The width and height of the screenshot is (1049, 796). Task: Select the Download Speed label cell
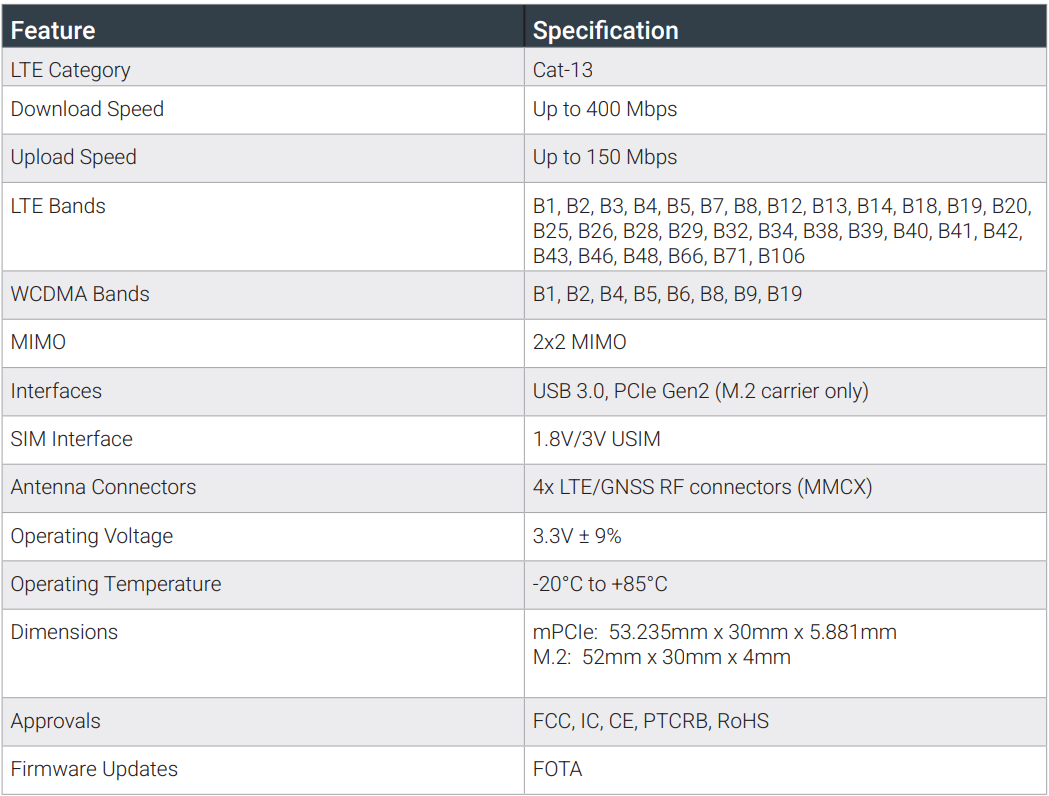pos(87,109)
